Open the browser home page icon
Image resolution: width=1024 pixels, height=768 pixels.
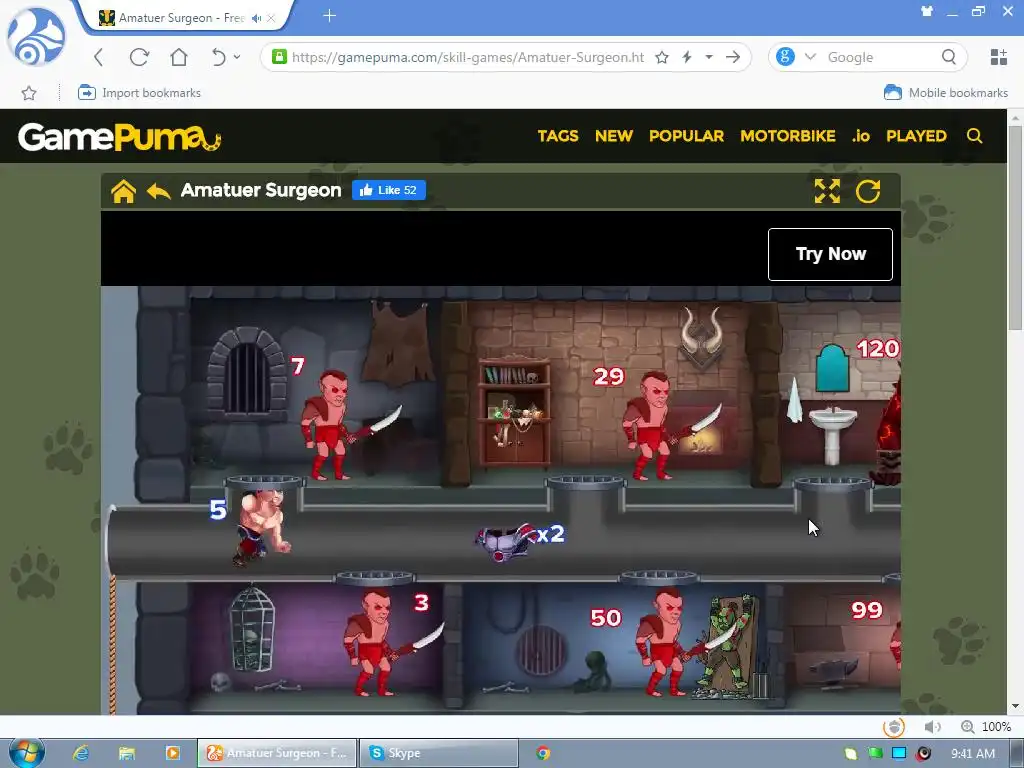click(178, 57)
